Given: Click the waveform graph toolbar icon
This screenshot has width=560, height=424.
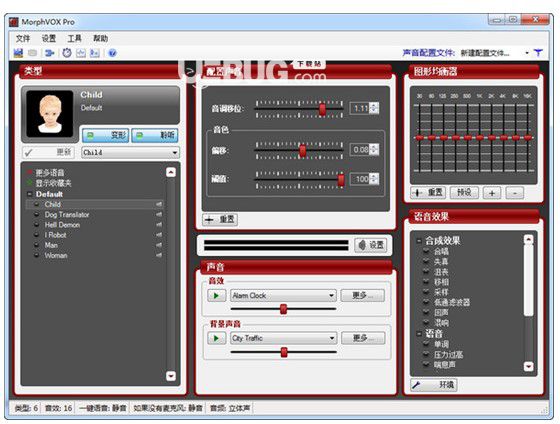Looking at the screenshot, I should tap(81, 53).
